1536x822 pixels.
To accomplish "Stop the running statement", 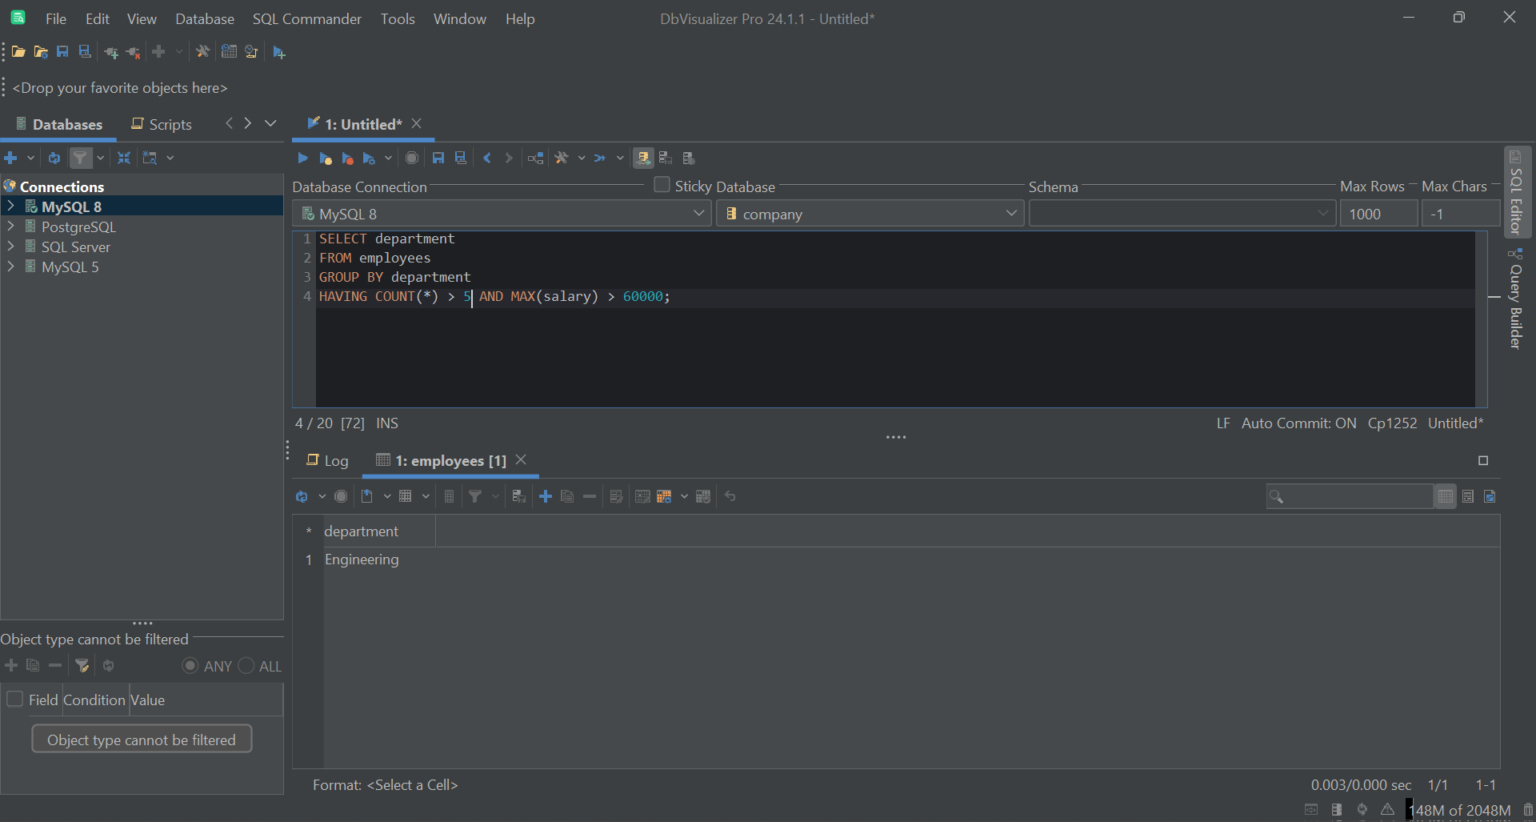I will pyautogui.click(x=411, y=157).
